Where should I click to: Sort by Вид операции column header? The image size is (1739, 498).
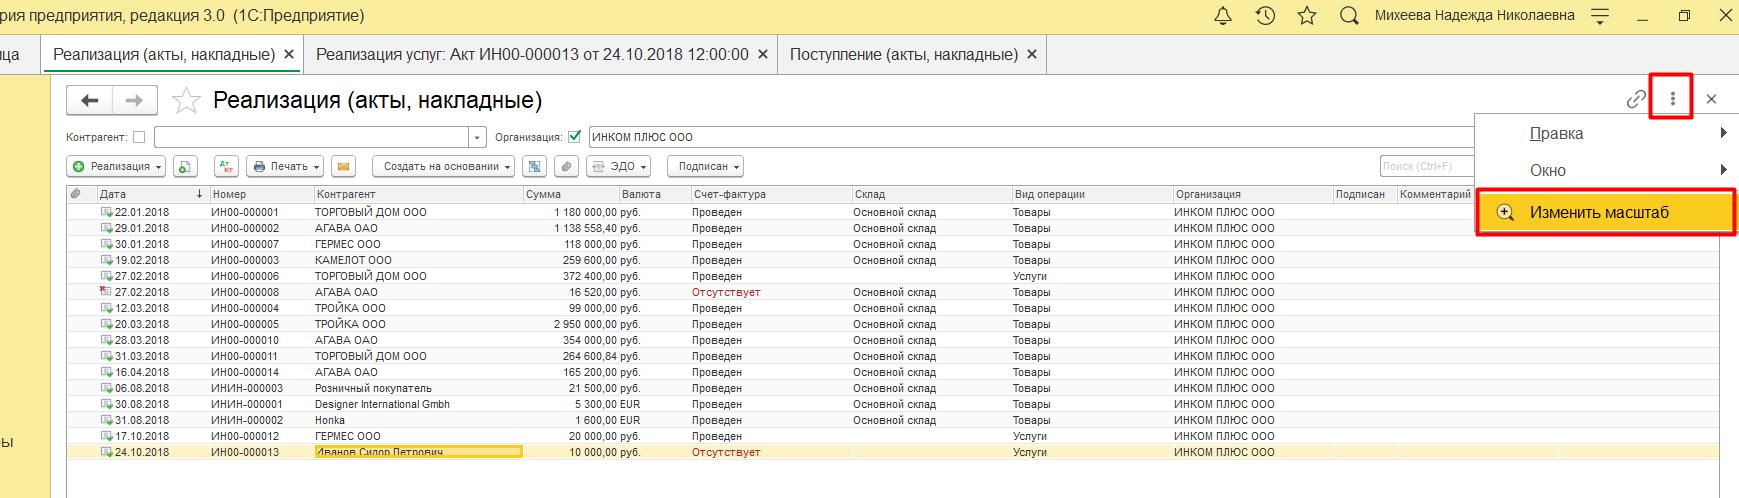[x=1091, y=194]
